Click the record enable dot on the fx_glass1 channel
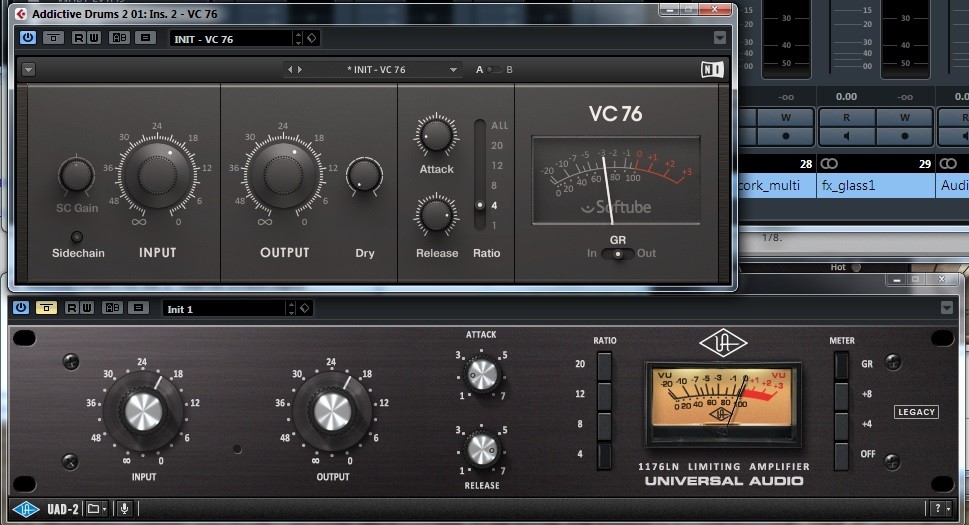Screen dimensions: 969x525 (x=906, y=135)
